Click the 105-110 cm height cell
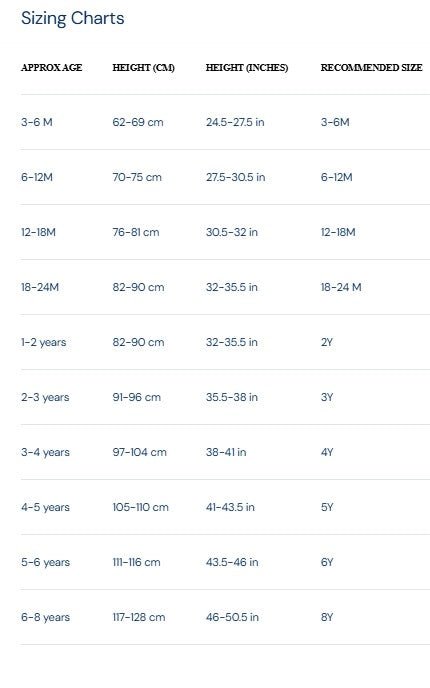Screen dimensions: 430x688 coord(140,507)
